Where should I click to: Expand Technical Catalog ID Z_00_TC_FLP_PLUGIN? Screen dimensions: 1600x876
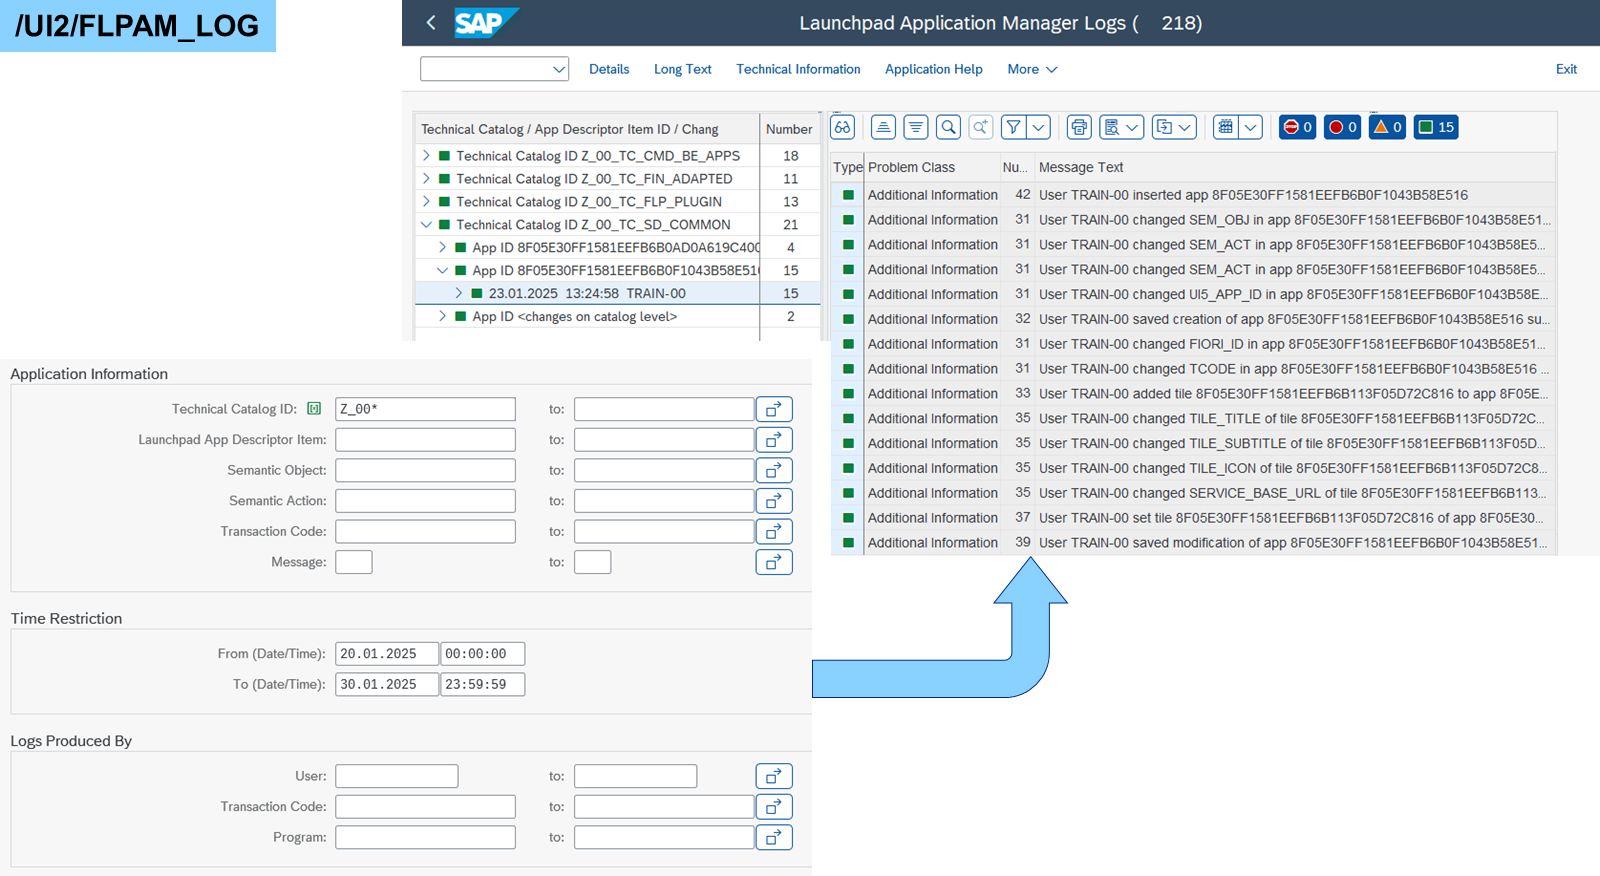point(427,201)
